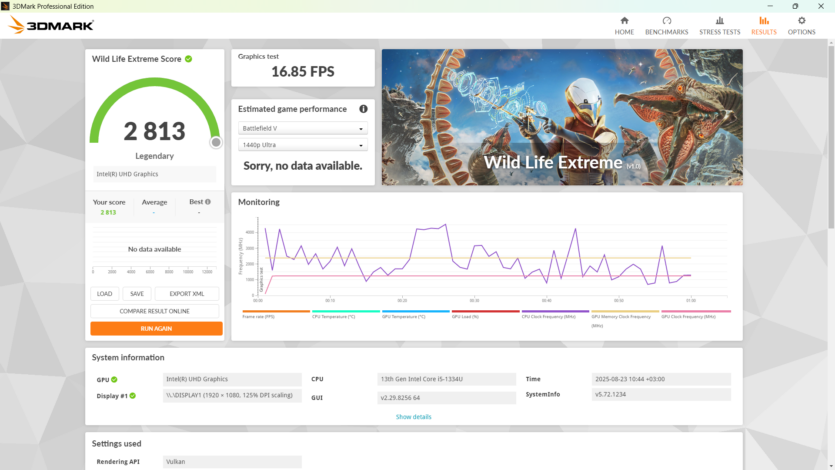Click the Wild Life Extreme banner image
The height and width of the screenshot is (470, 835).
pos(562,117)
